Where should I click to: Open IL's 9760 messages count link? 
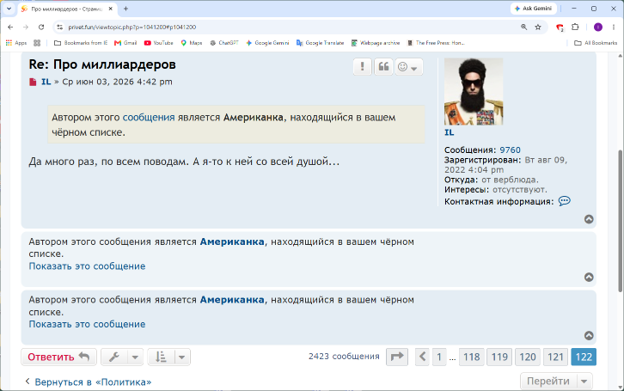click(510, 150)
